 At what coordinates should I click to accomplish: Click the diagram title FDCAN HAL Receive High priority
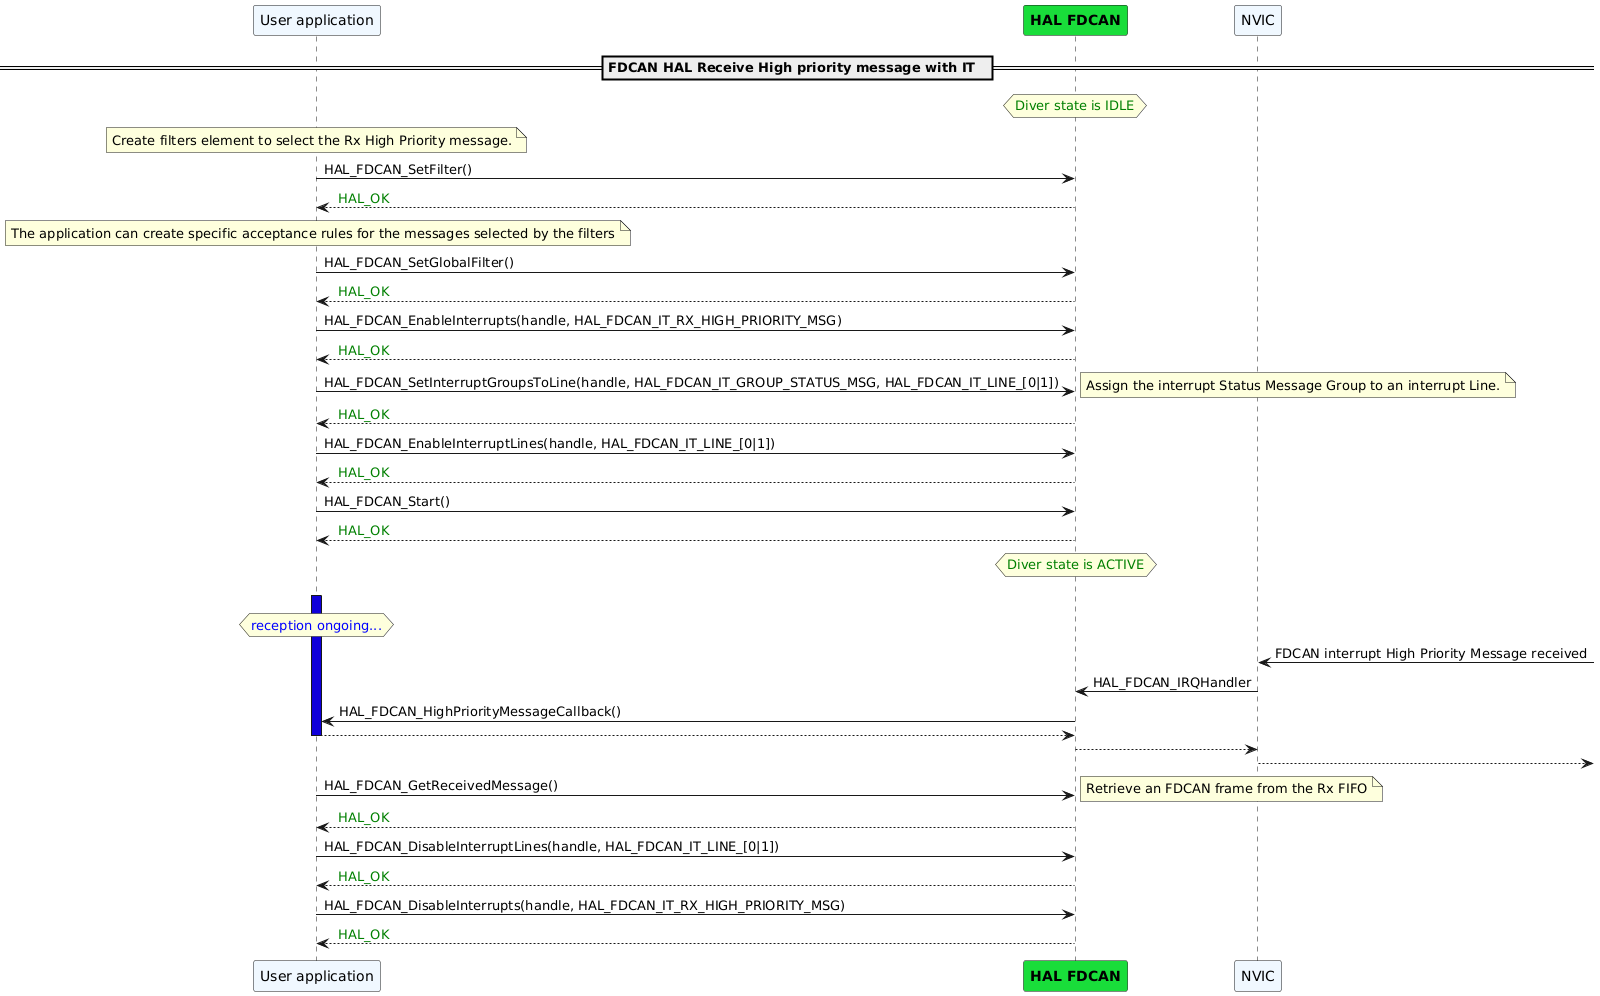795,68
